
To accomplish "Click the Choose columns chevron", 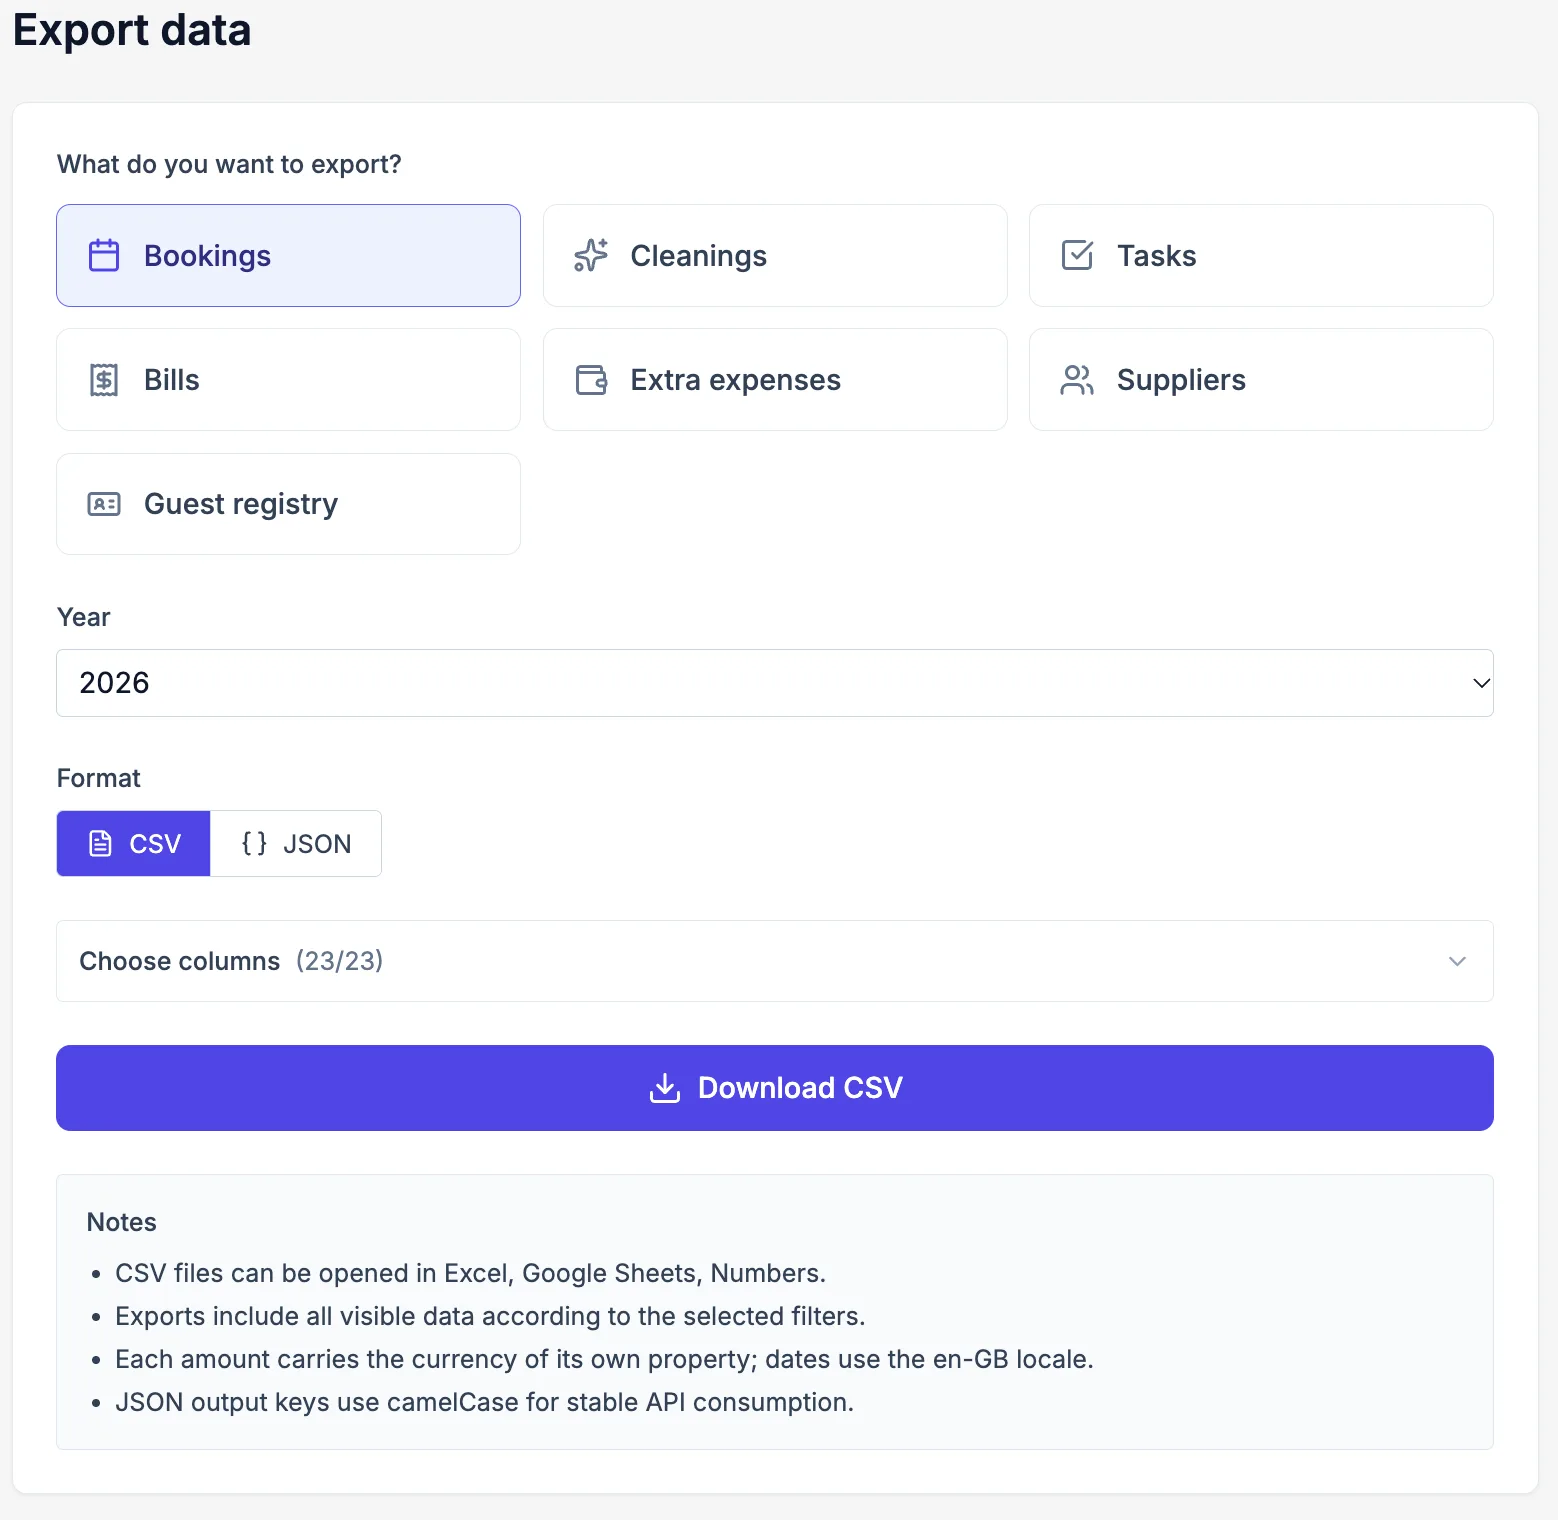I will tap(1457, 961).
